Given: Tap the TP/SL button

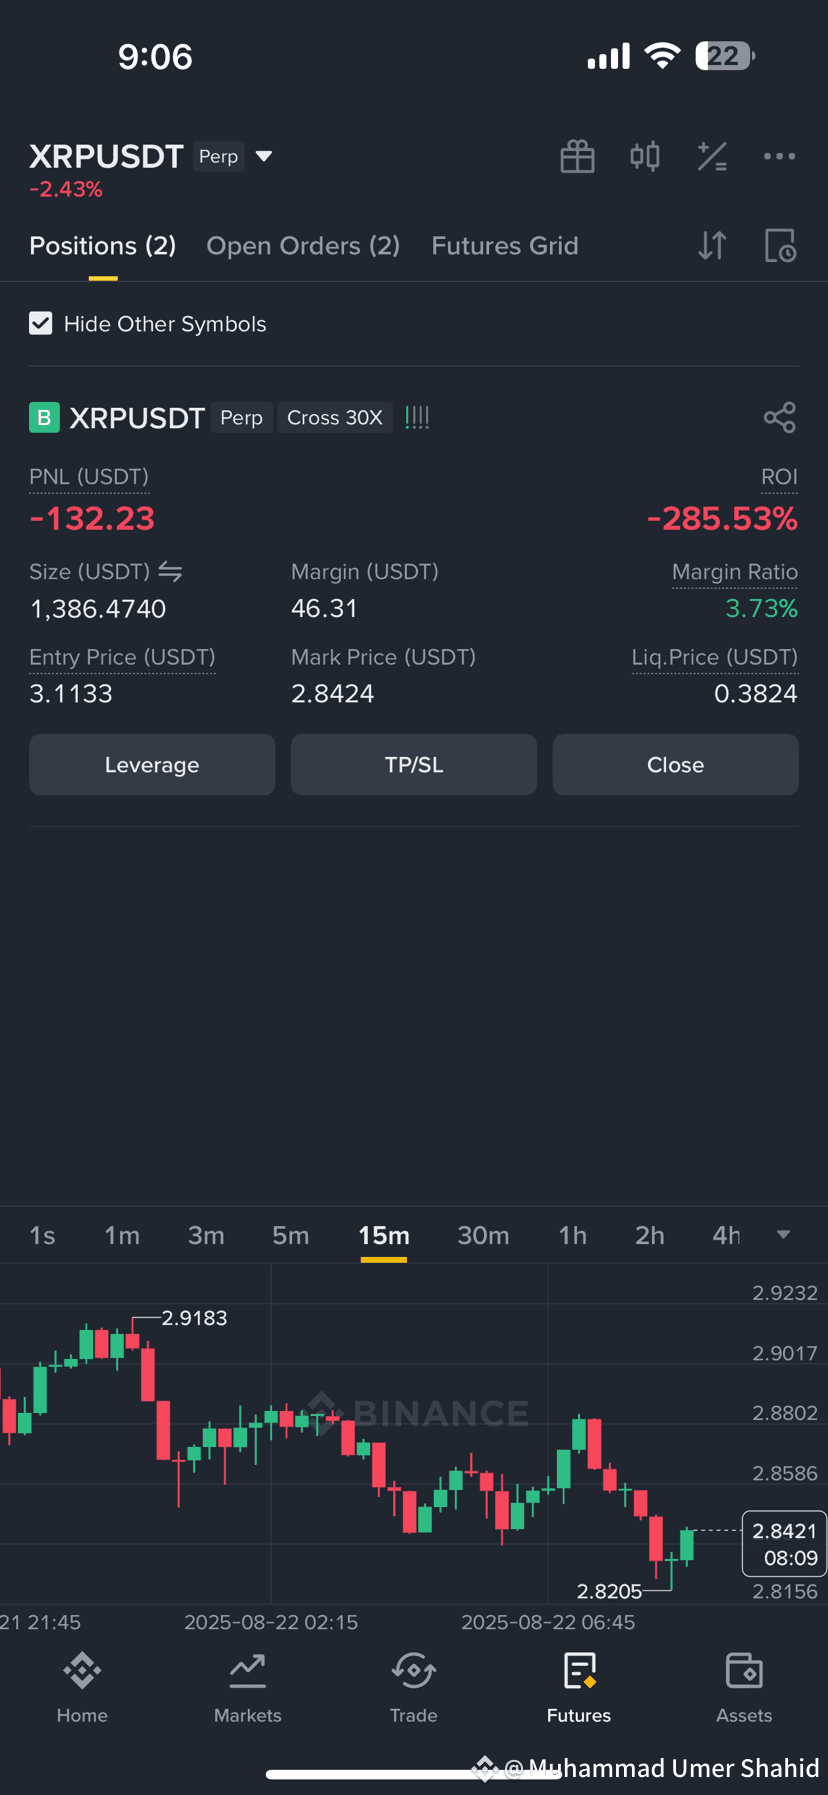Looking at the screenshot, I should point(414,765).
